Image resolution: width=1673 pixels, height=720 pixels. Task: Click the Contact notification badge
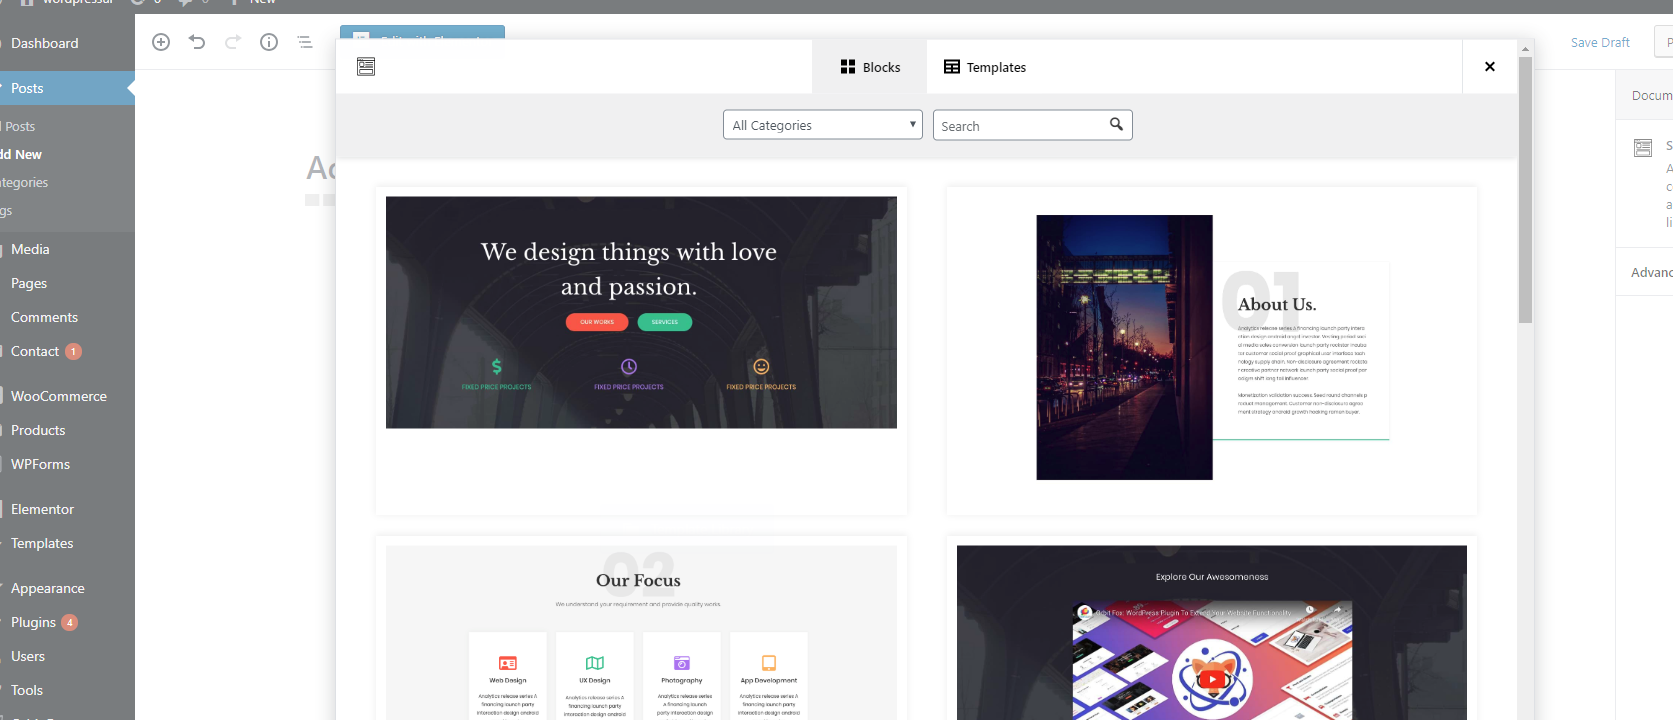(x=73, y=351)
